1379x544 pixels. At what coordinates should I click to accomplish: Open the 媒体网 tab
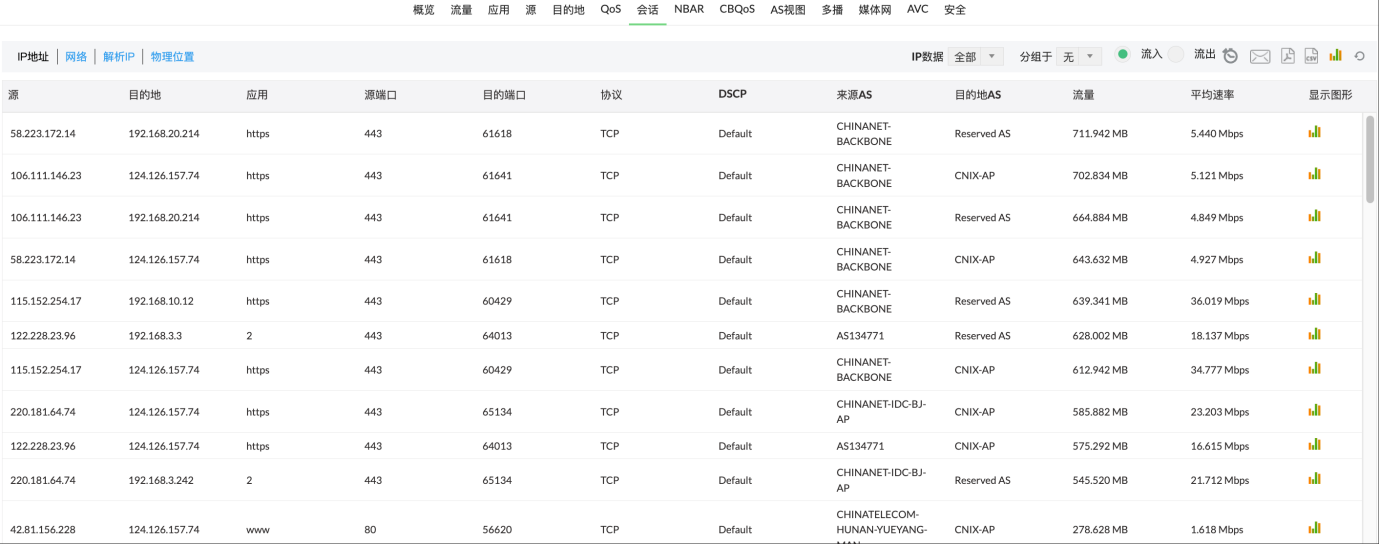click(x=875, y=10)
